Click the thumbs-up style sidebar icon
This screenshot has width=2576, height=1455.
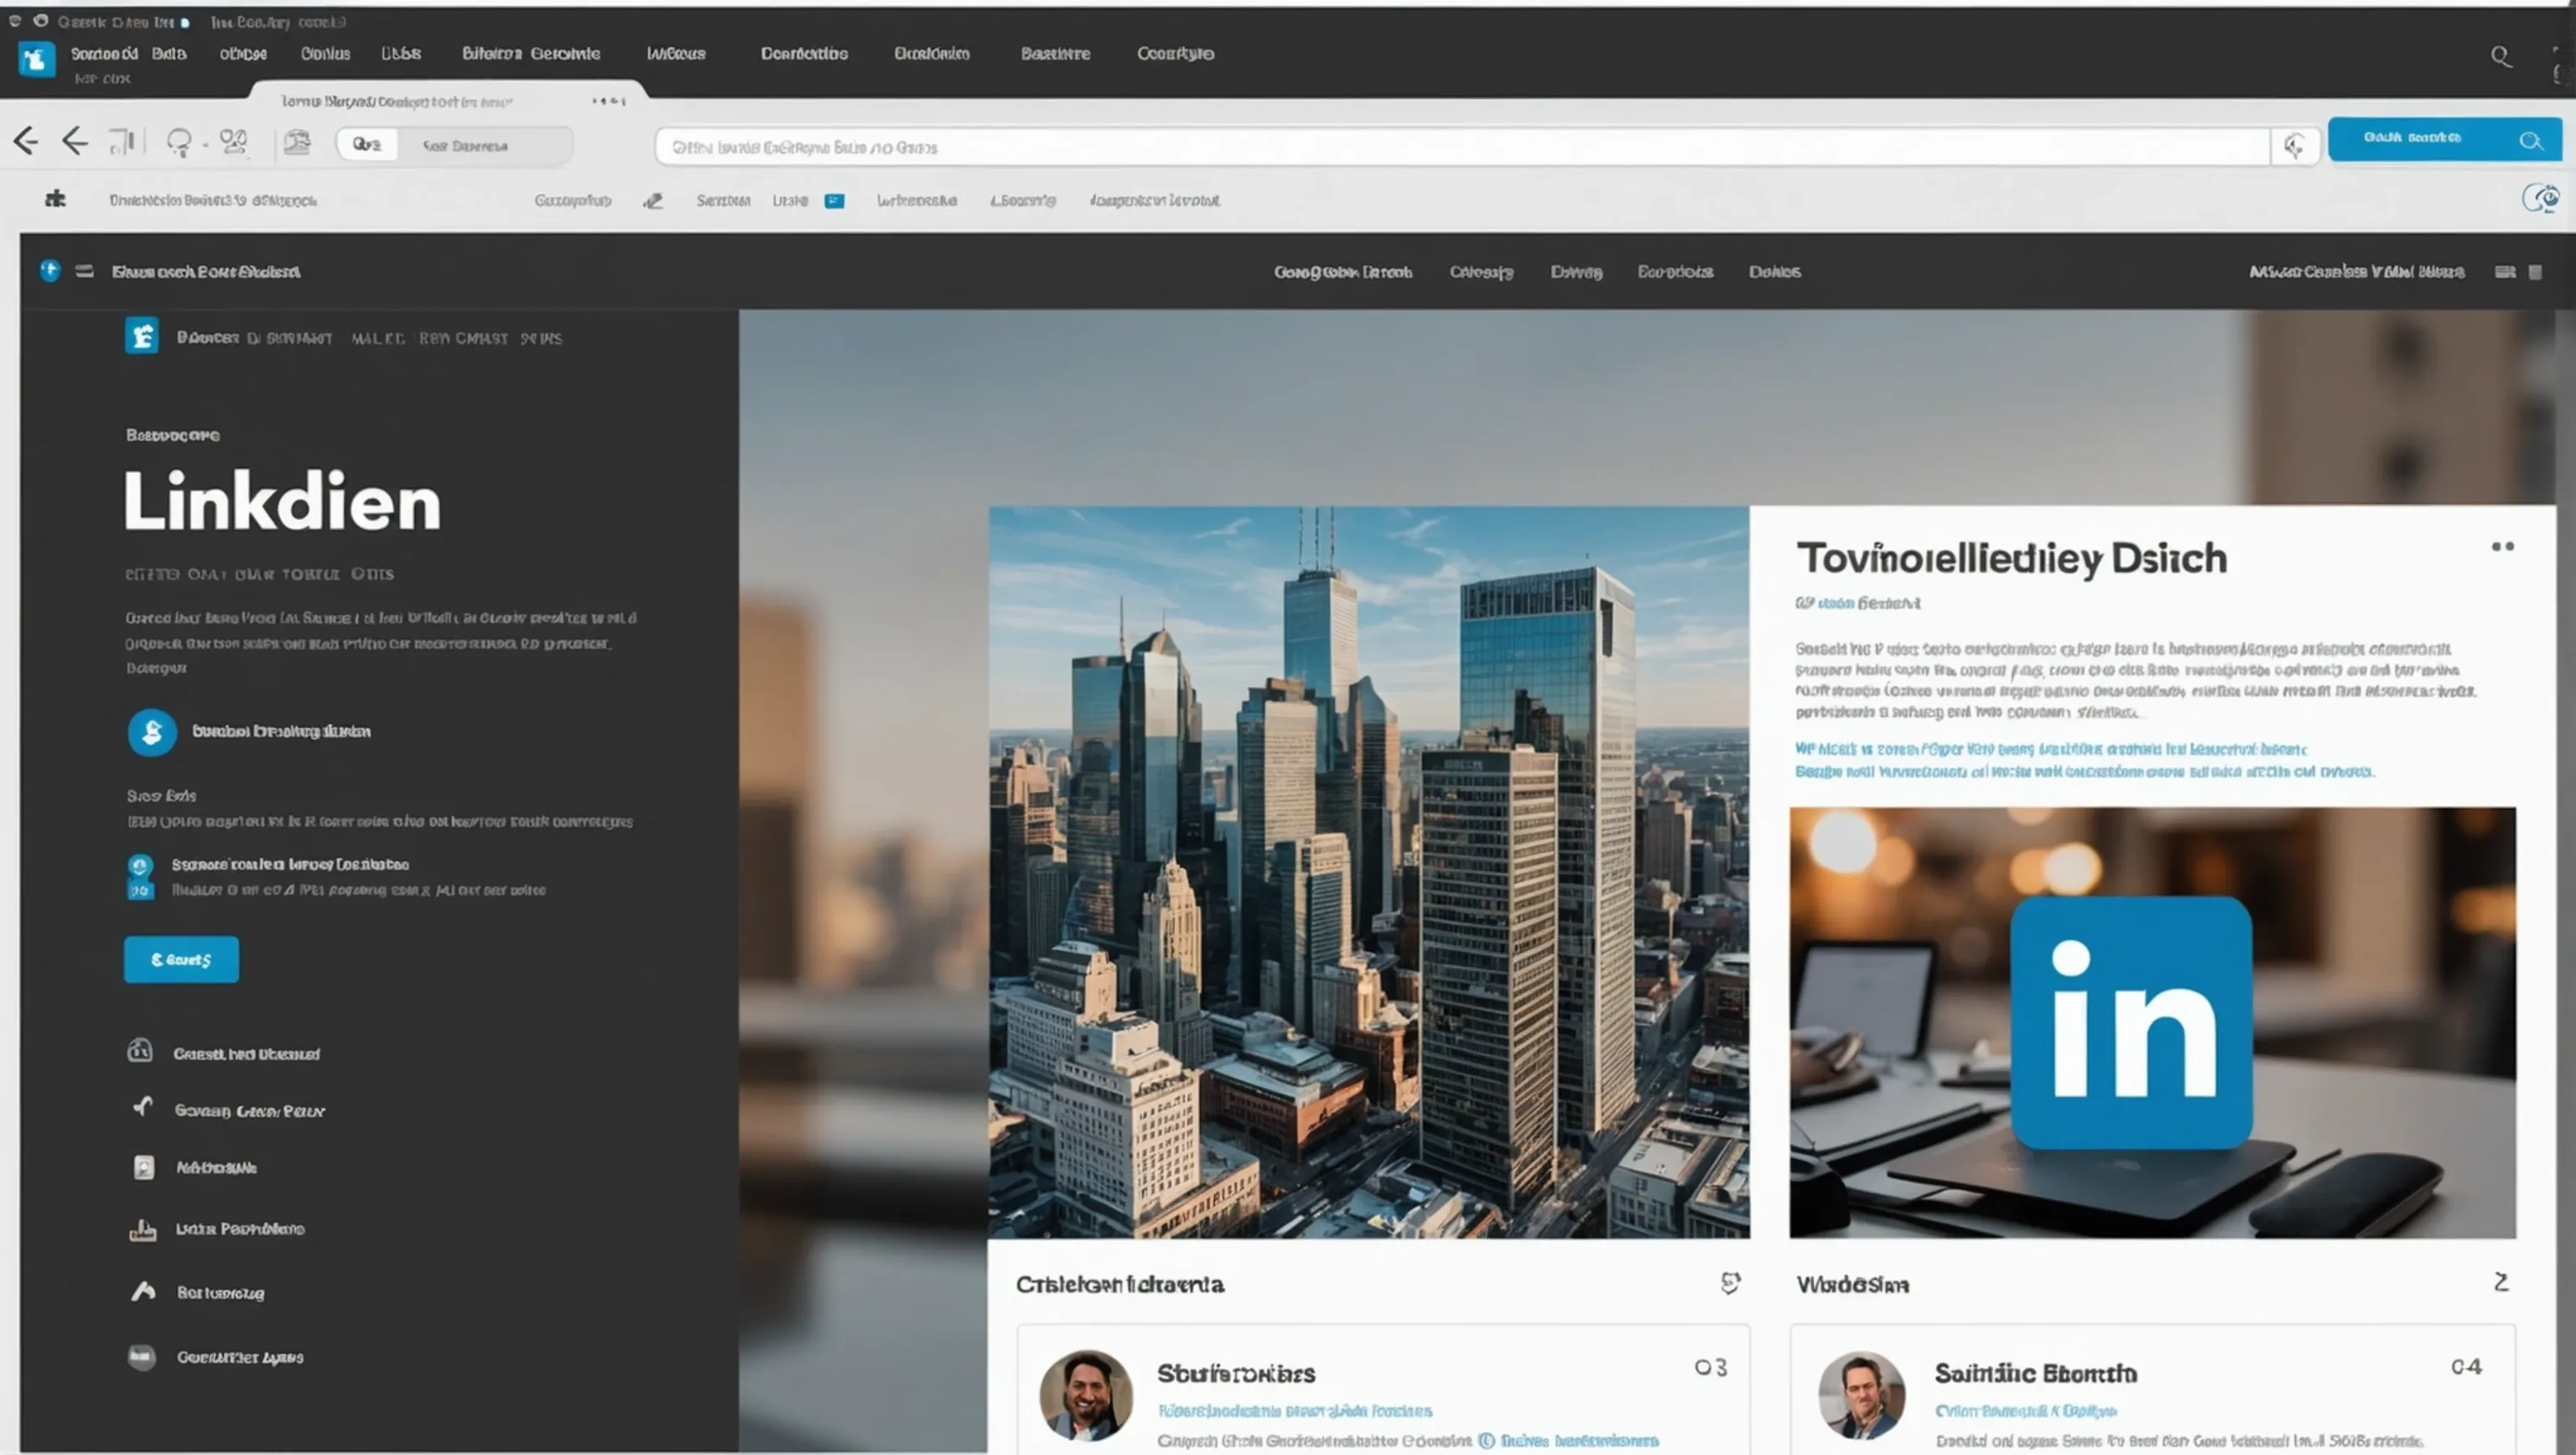point(143,1230)
